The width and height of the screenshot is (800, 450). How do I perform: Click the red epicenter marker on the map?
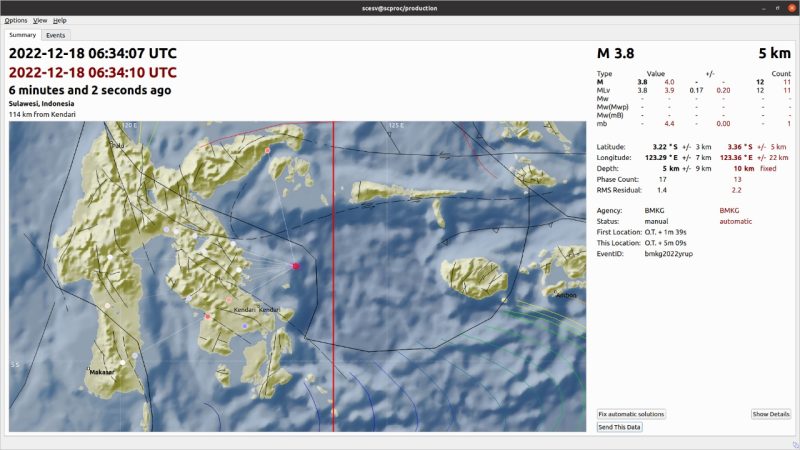(295, 265)
